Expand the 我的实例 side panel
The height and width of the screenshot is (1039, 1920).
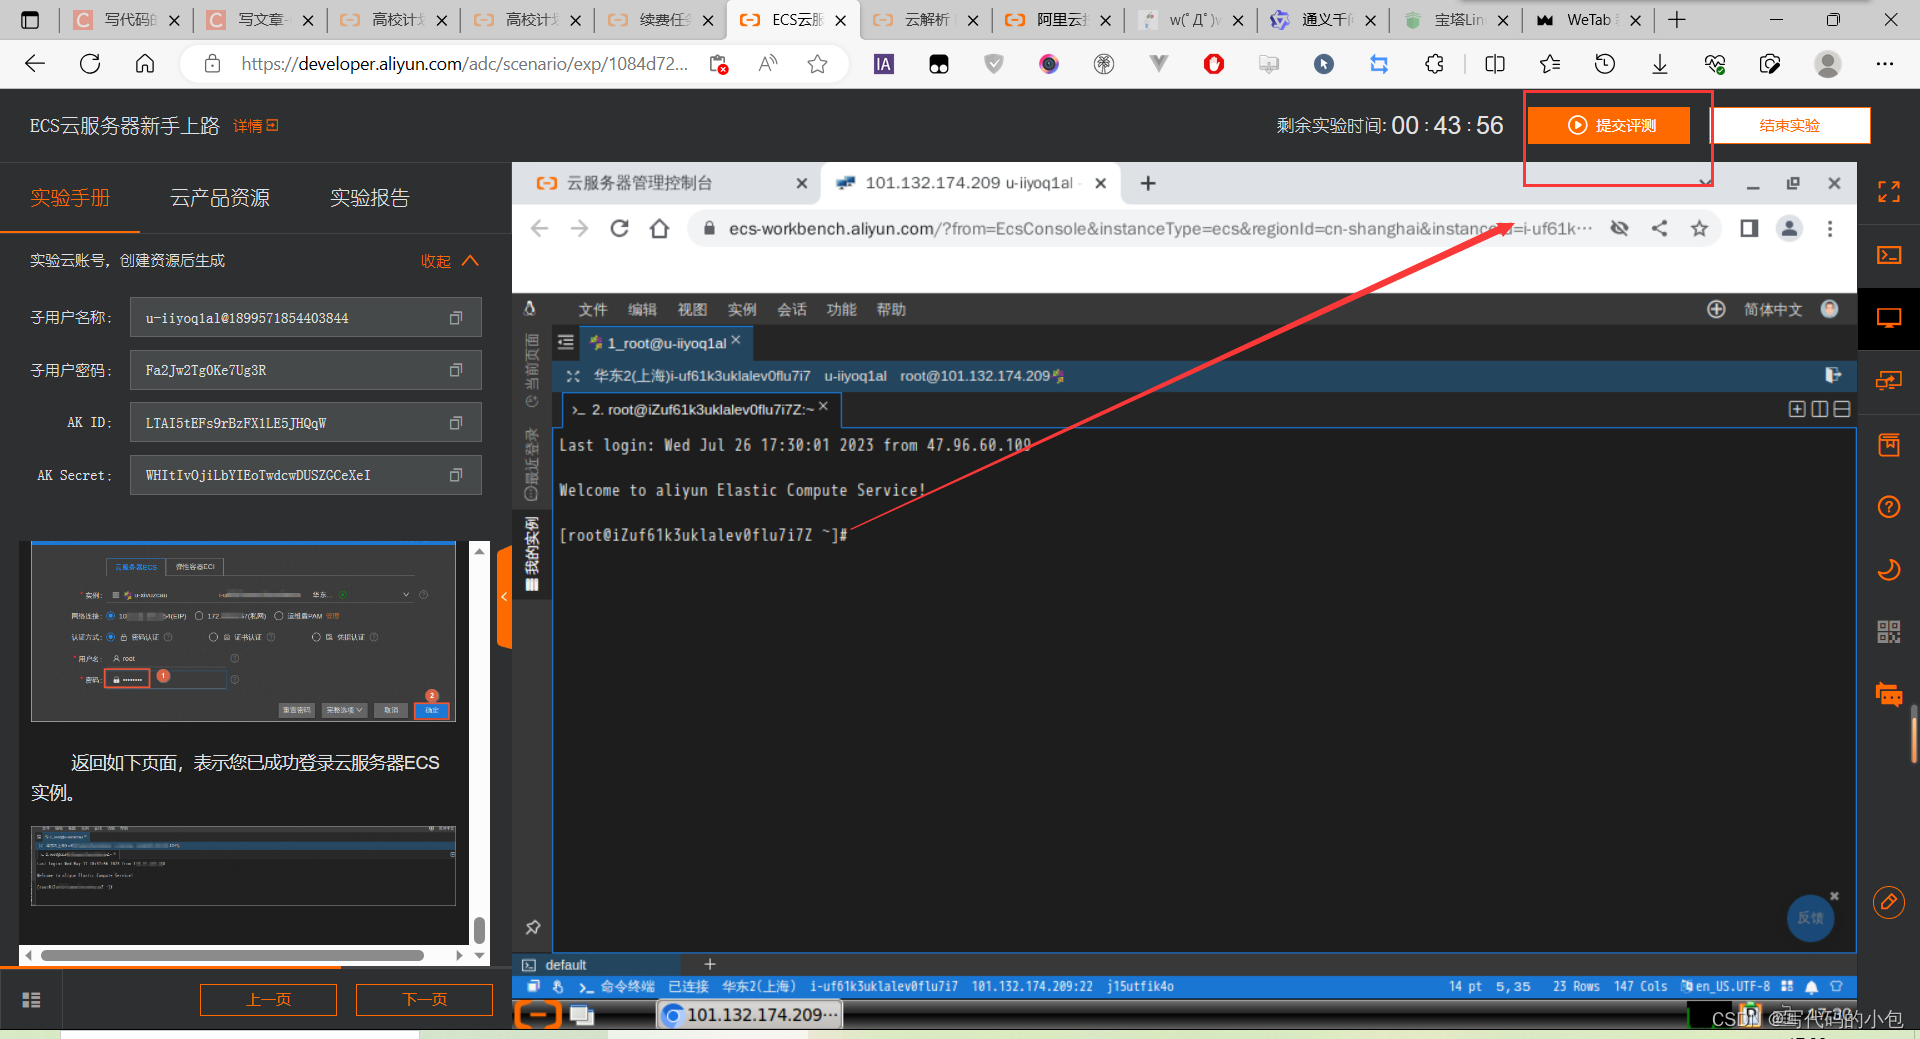click(532, 553)
